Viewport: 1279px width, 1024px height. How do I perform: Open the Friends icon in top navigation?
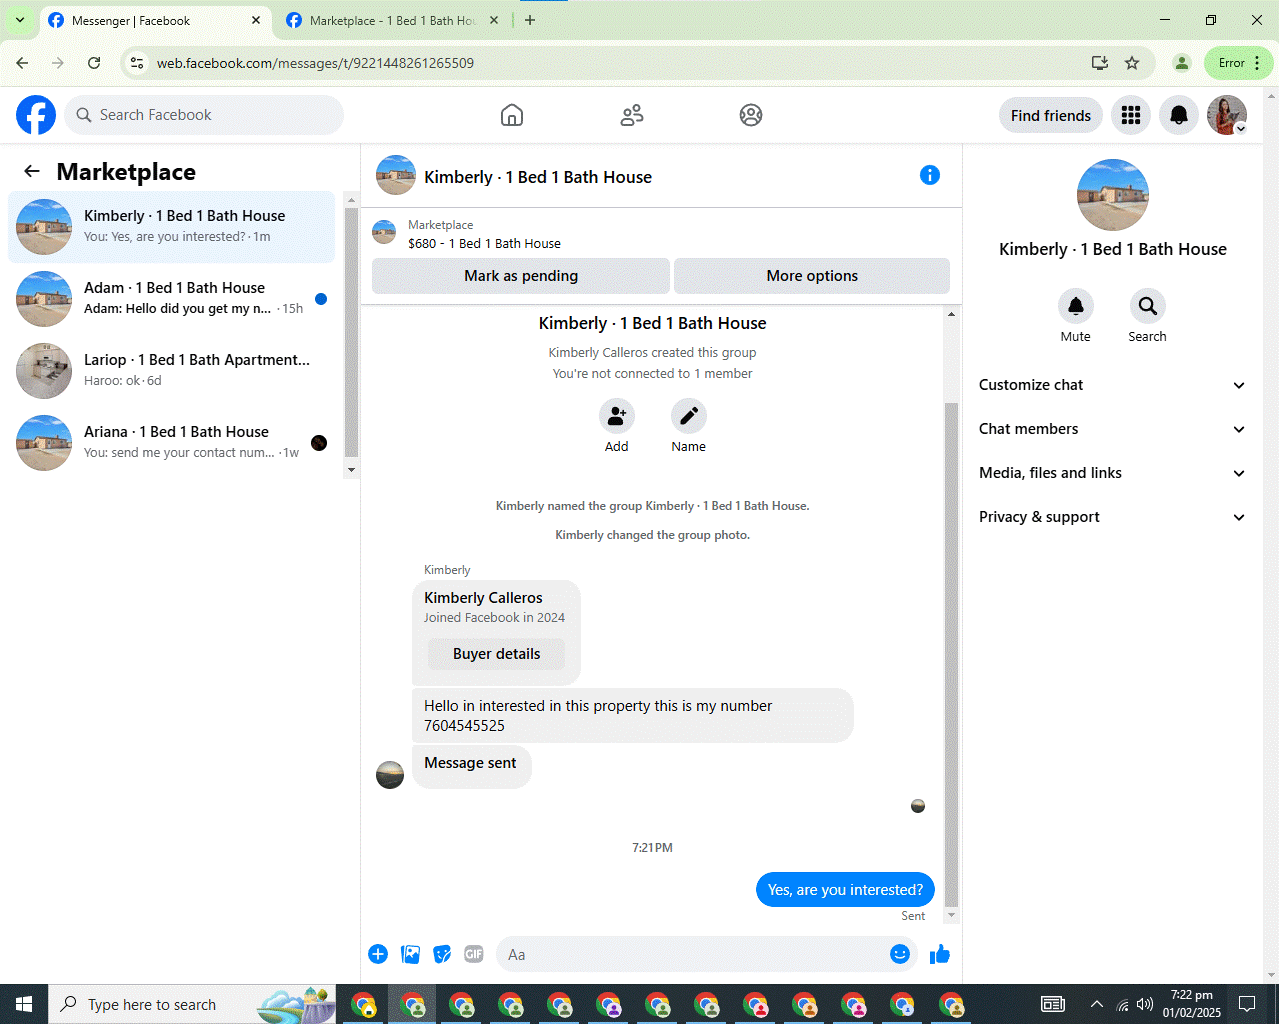pyautogui.click(x=632, y=115)
